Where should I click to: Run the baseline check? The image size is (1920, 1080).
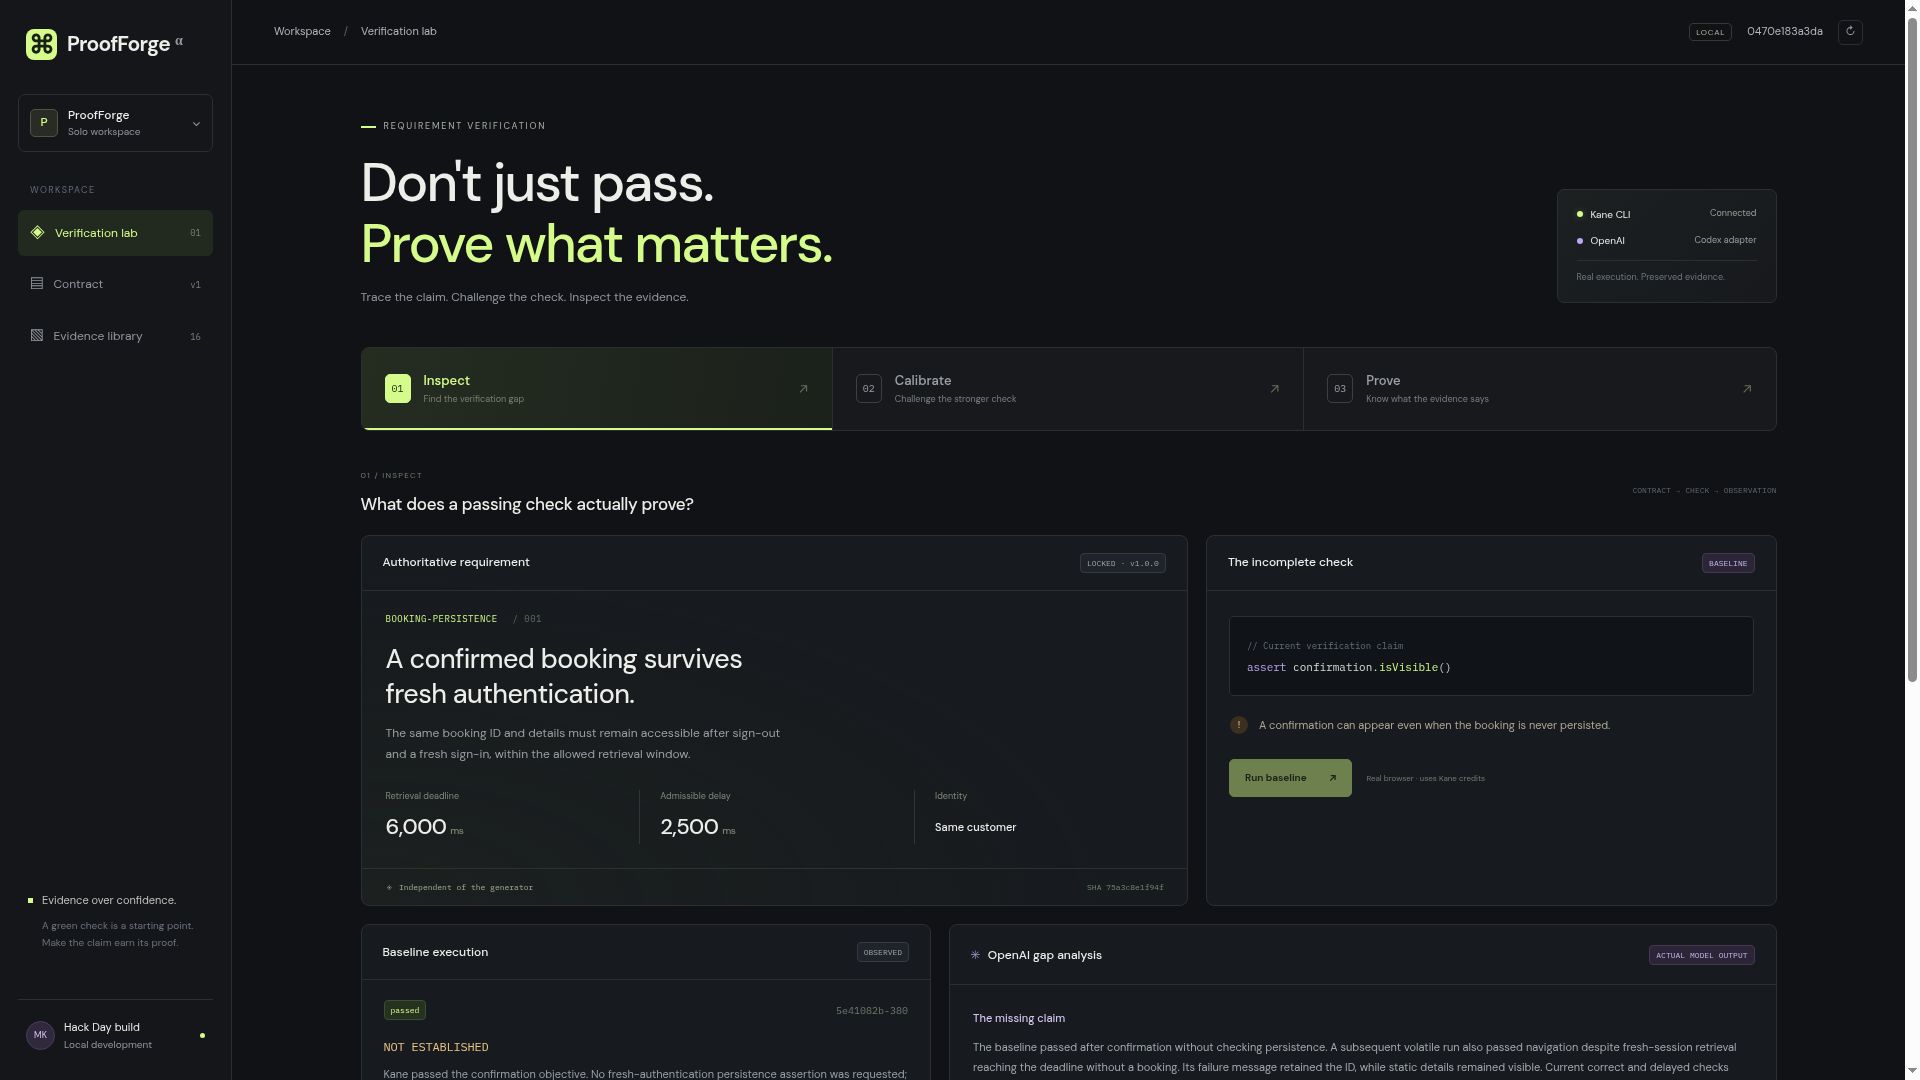(x=1290, y=778)
